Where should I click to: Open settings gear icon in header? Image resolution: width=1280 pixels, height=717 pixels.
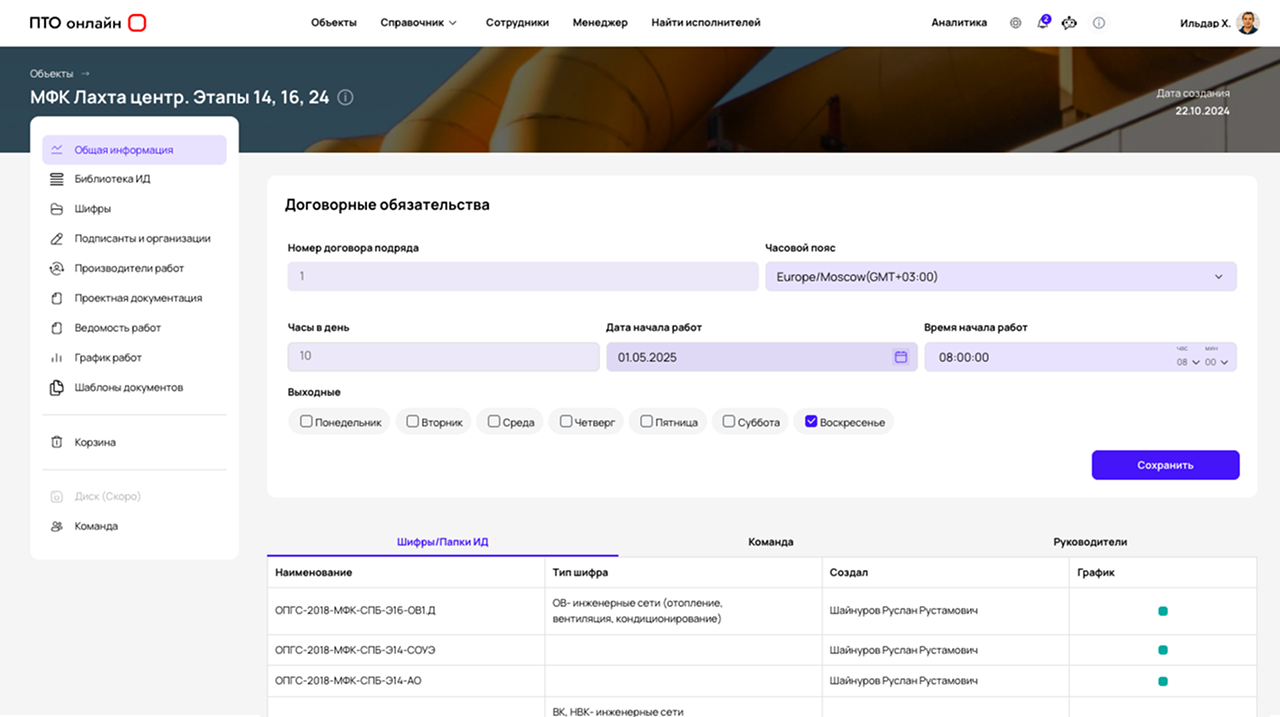[1015, 23]
